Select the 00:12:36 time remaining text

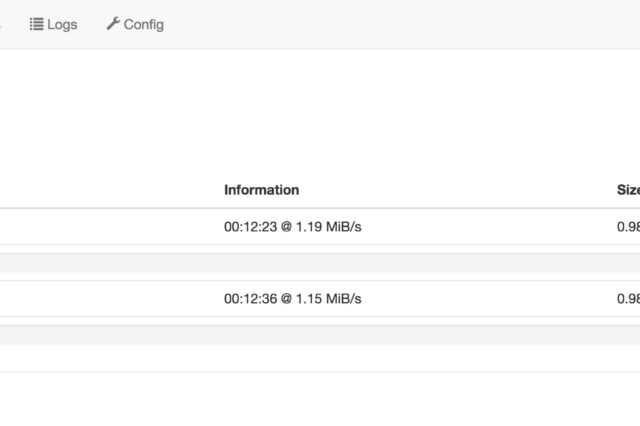click(250, 299)
